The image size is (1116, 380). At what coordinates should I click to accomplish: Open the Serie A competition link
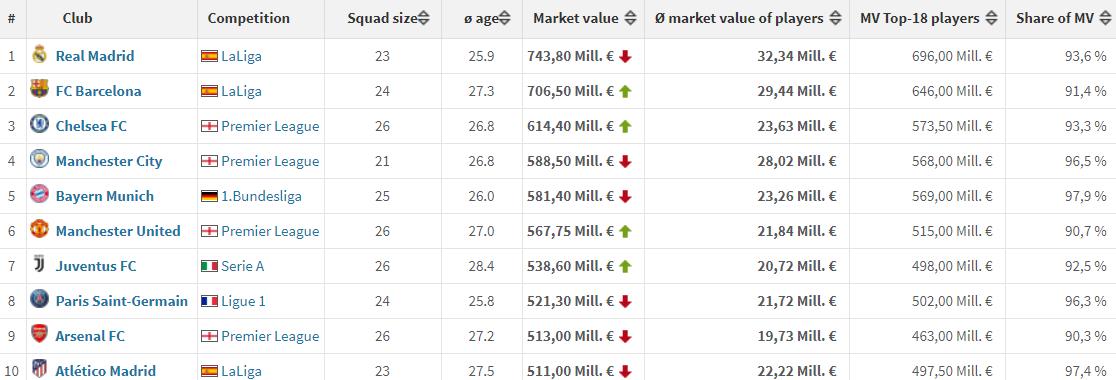243,266
